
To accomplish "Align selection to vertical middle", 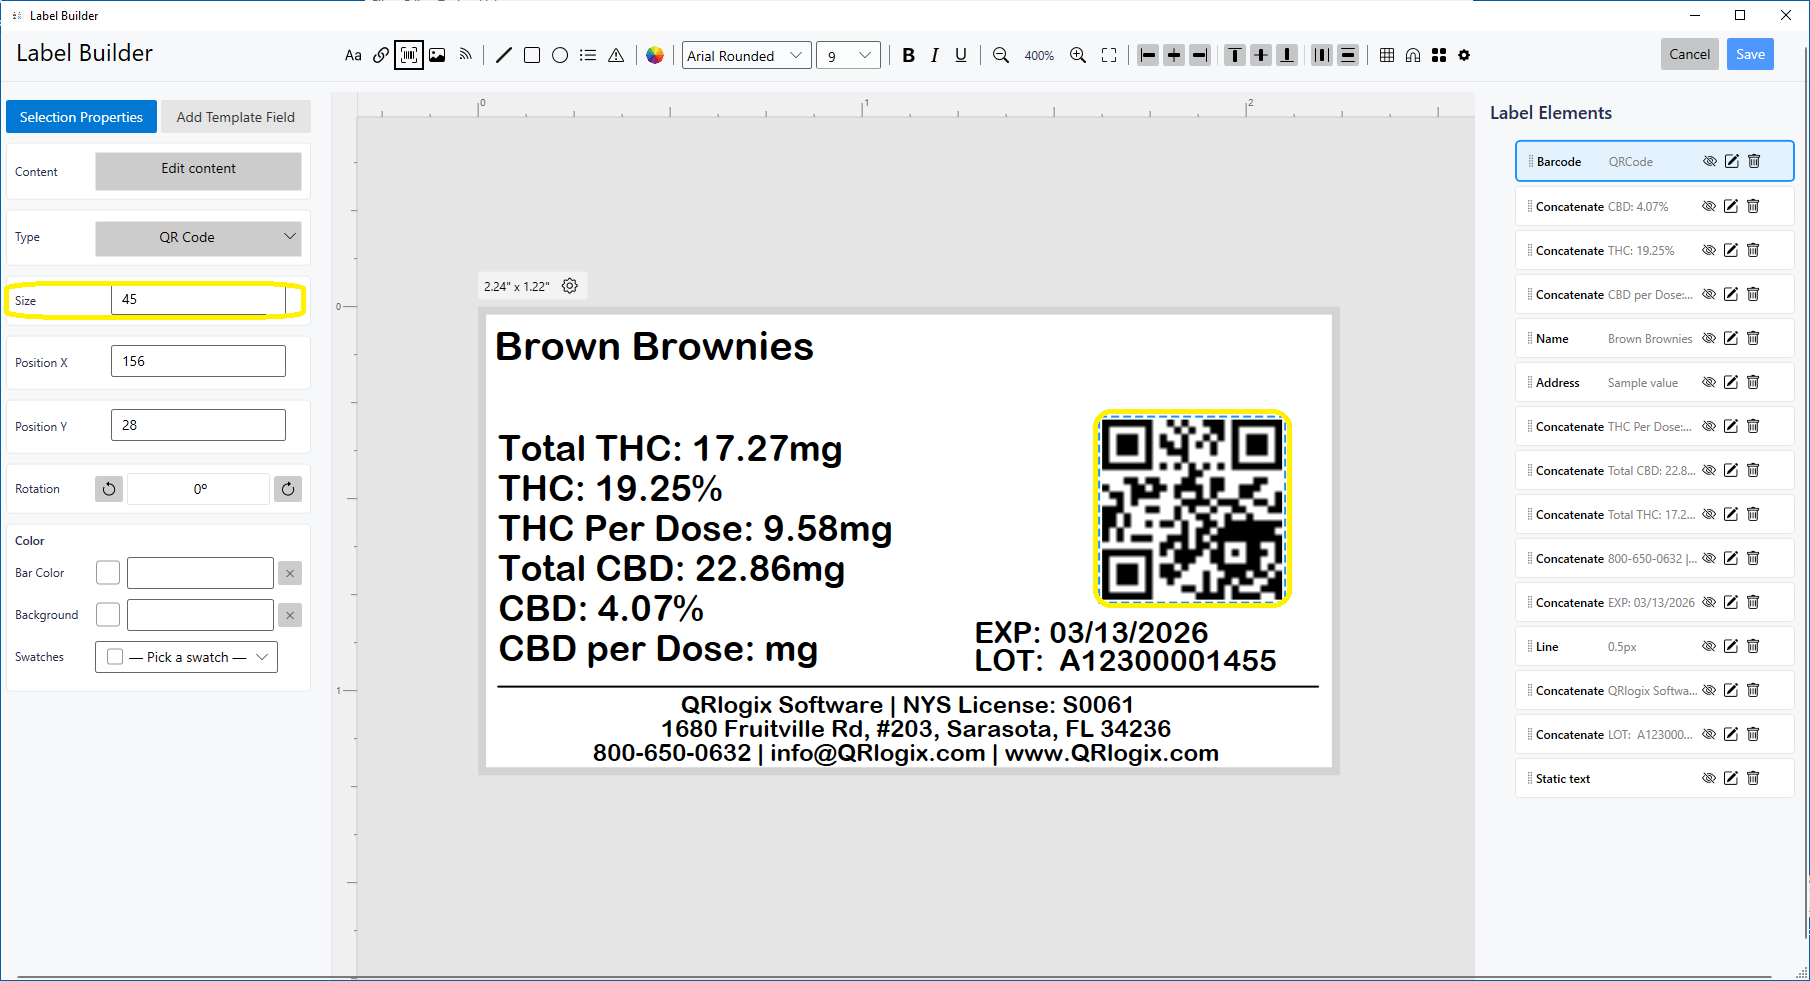I will tap(1262, 55).
